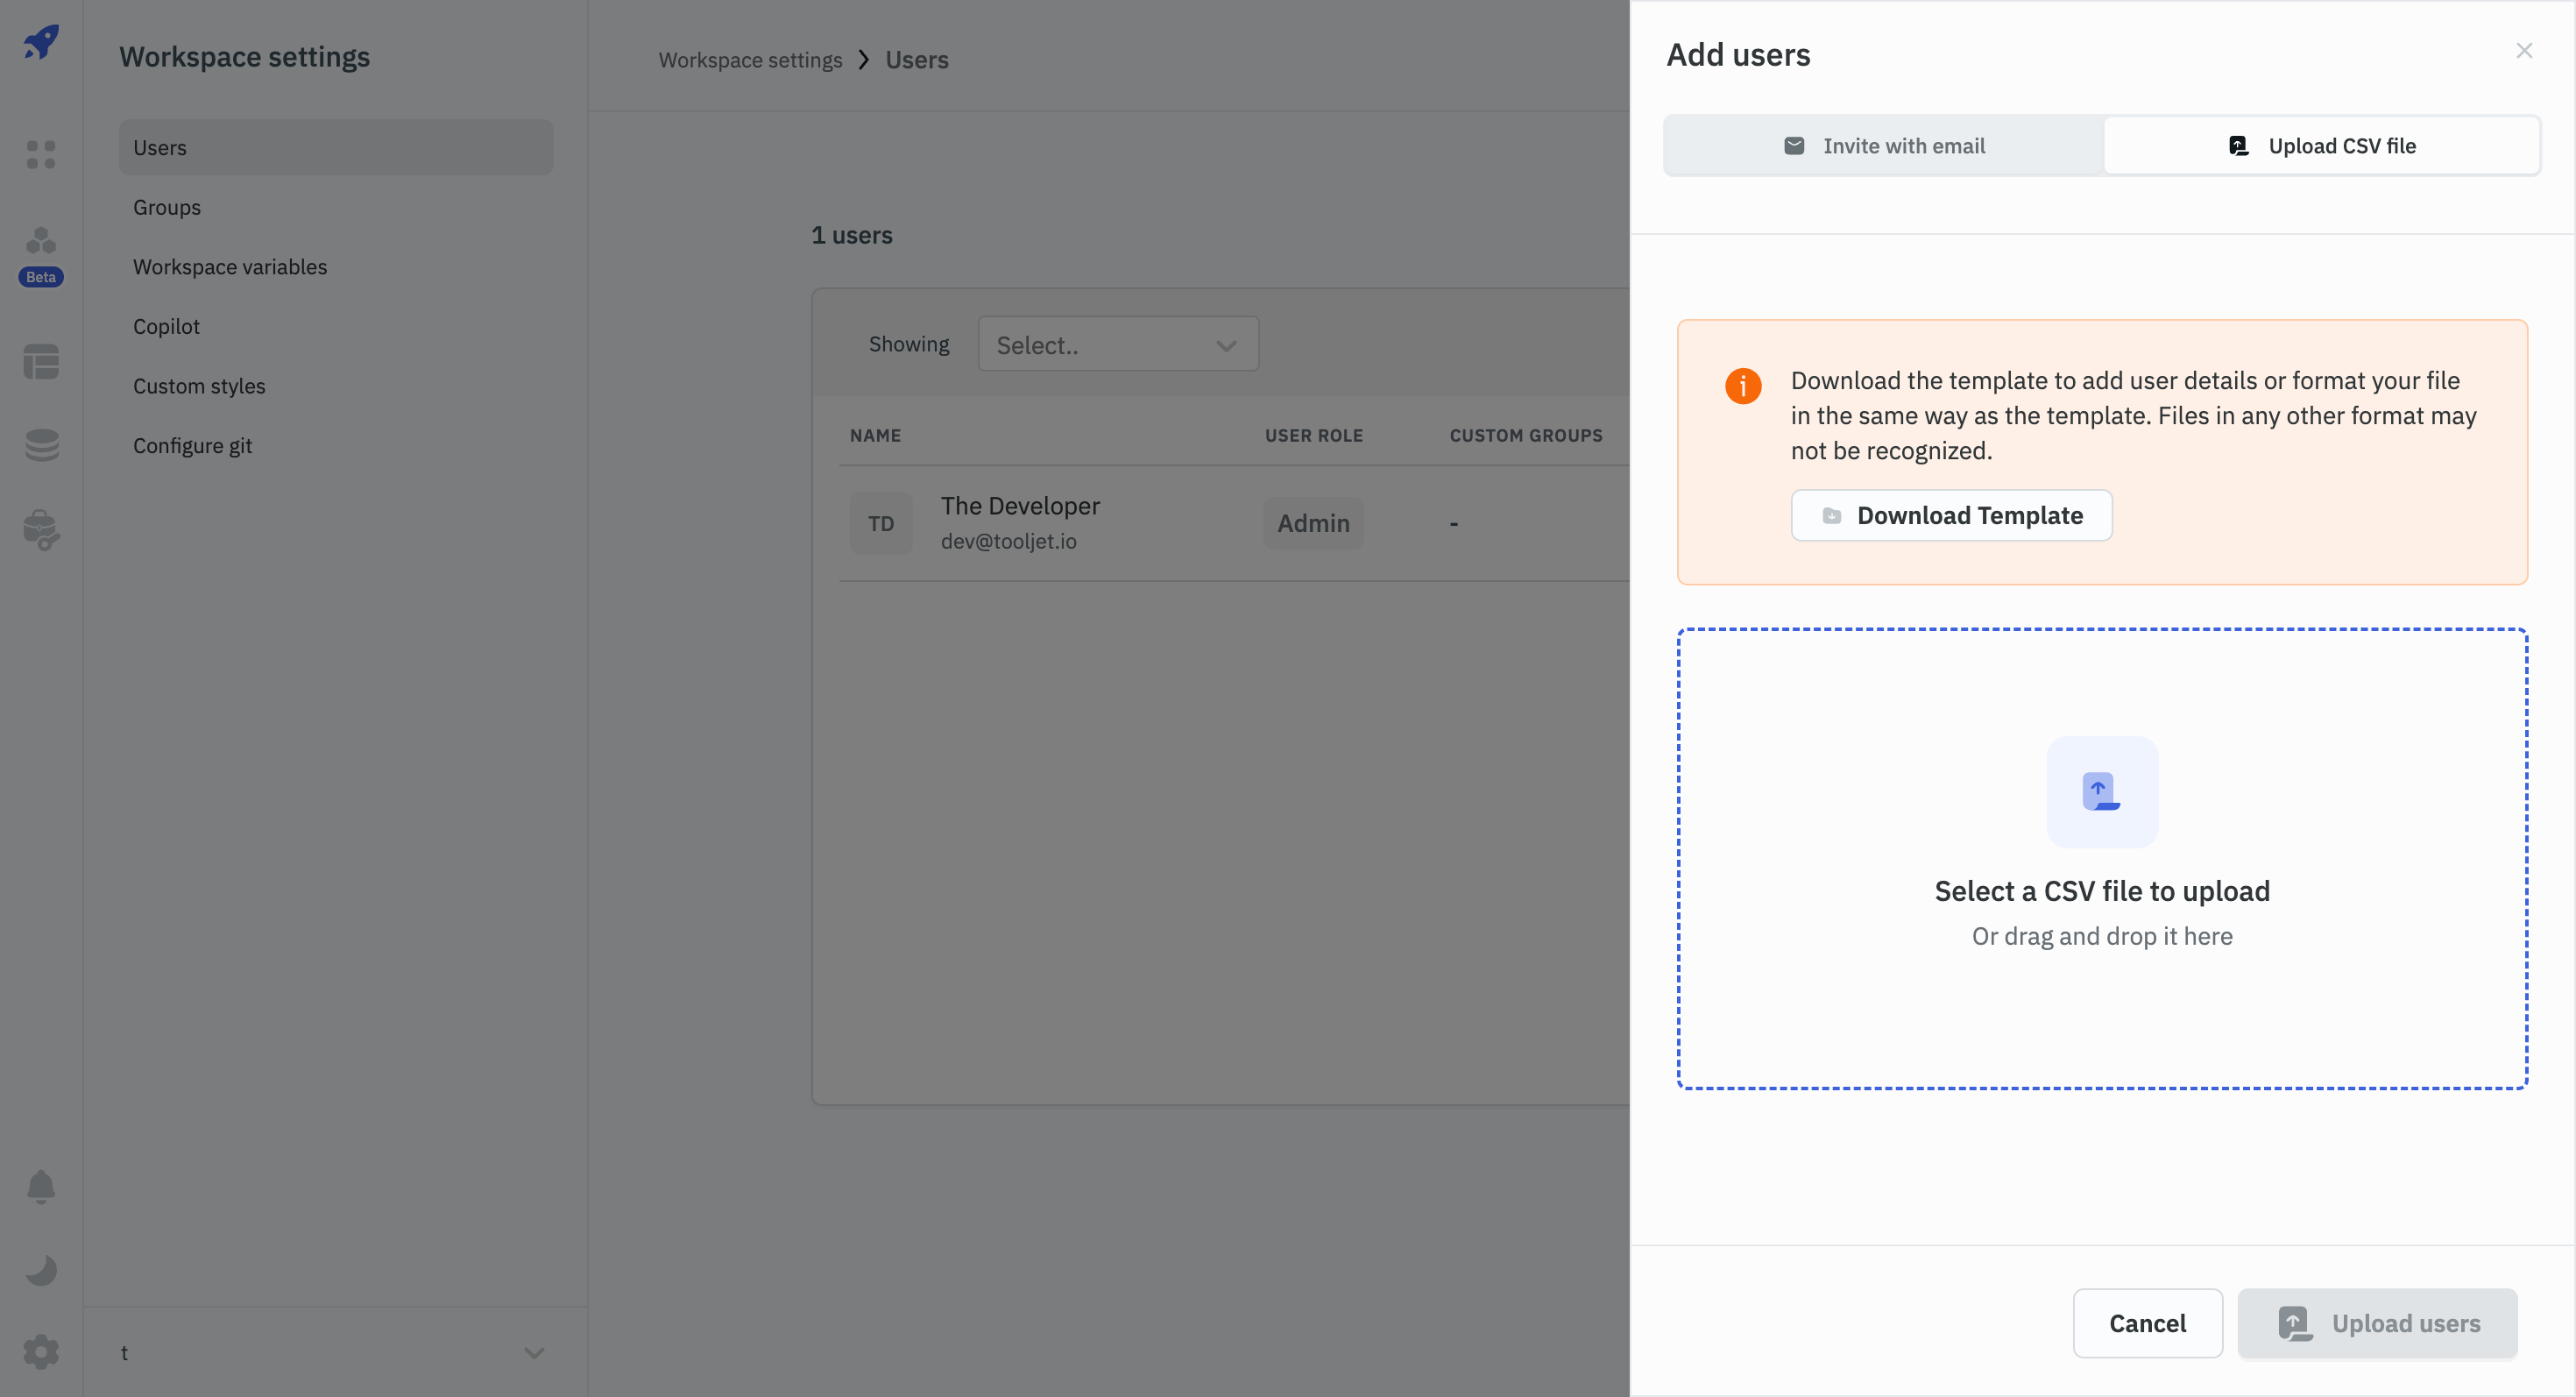The image size is (2576, 1397).
Task: Click the Download Template button
Action: tap(1951, 515)
